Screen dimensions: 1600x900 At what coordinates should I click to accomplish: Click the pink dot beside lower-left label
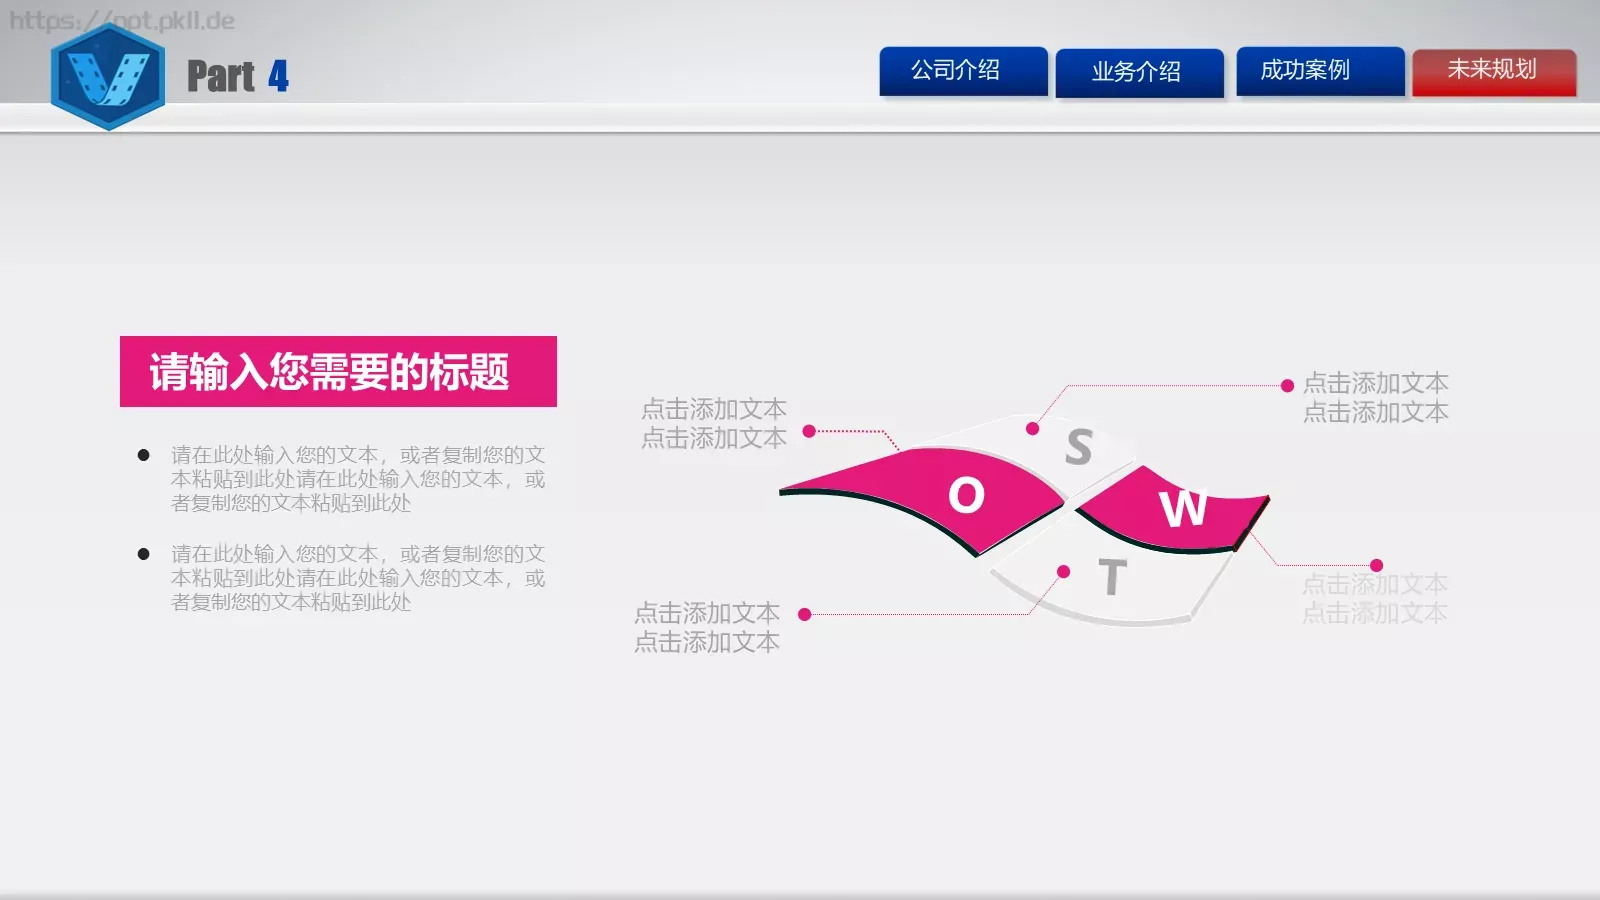805,614
